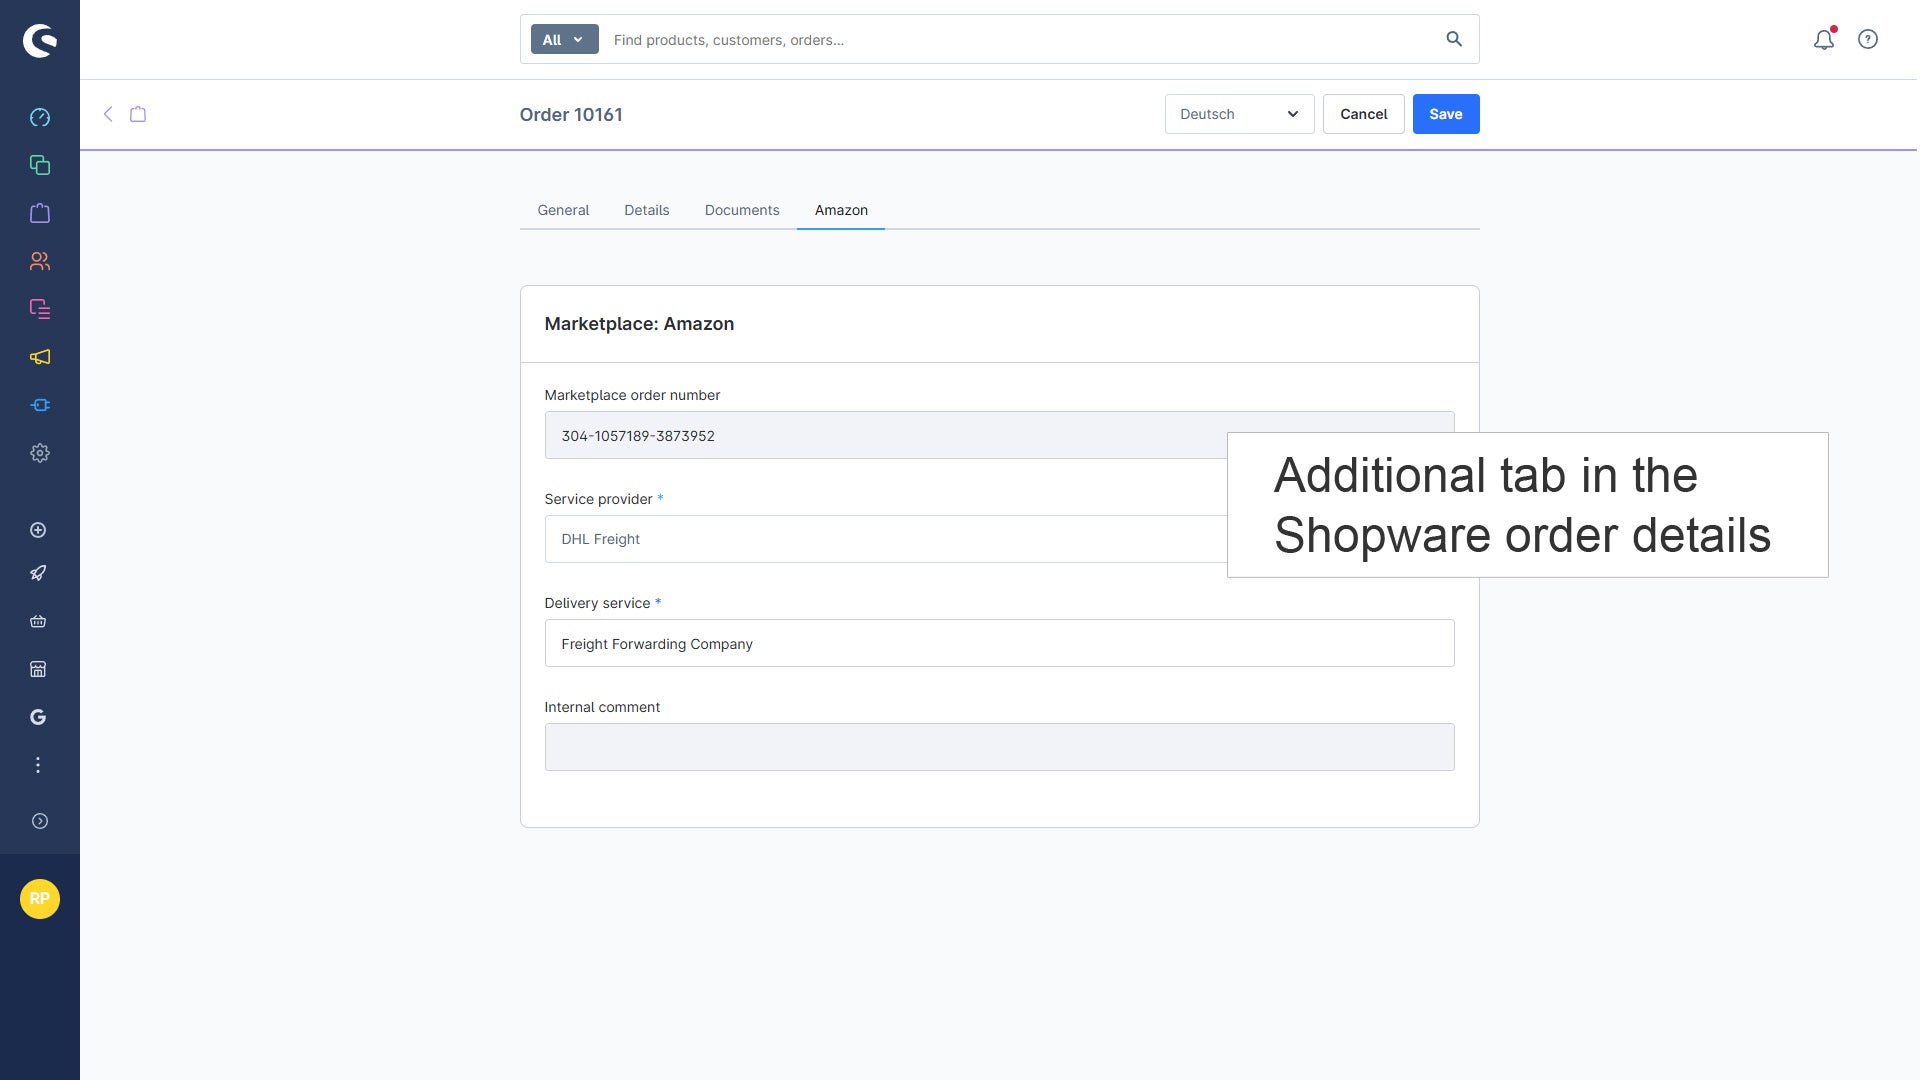Click the order bag icon beside back arrow

[138, 114]
